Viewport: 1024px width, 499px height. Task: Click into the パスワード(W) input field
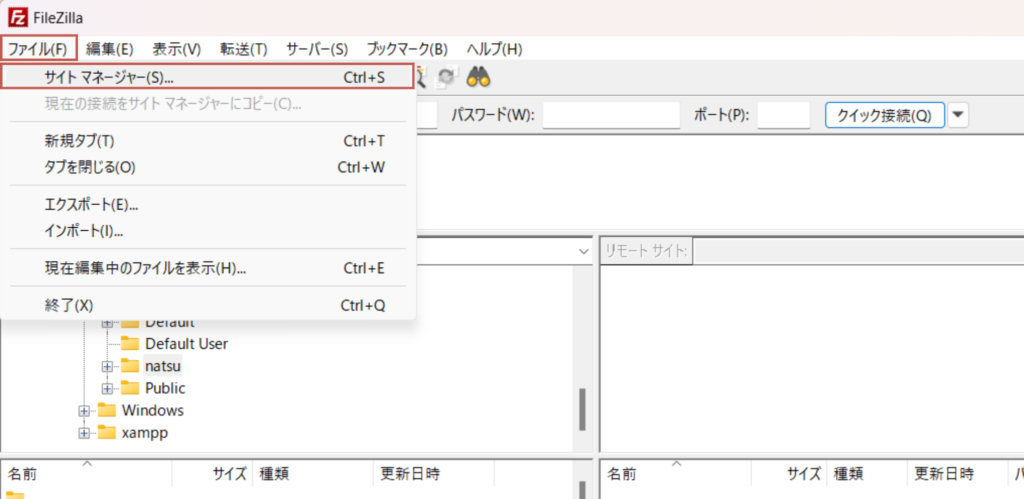611,115
